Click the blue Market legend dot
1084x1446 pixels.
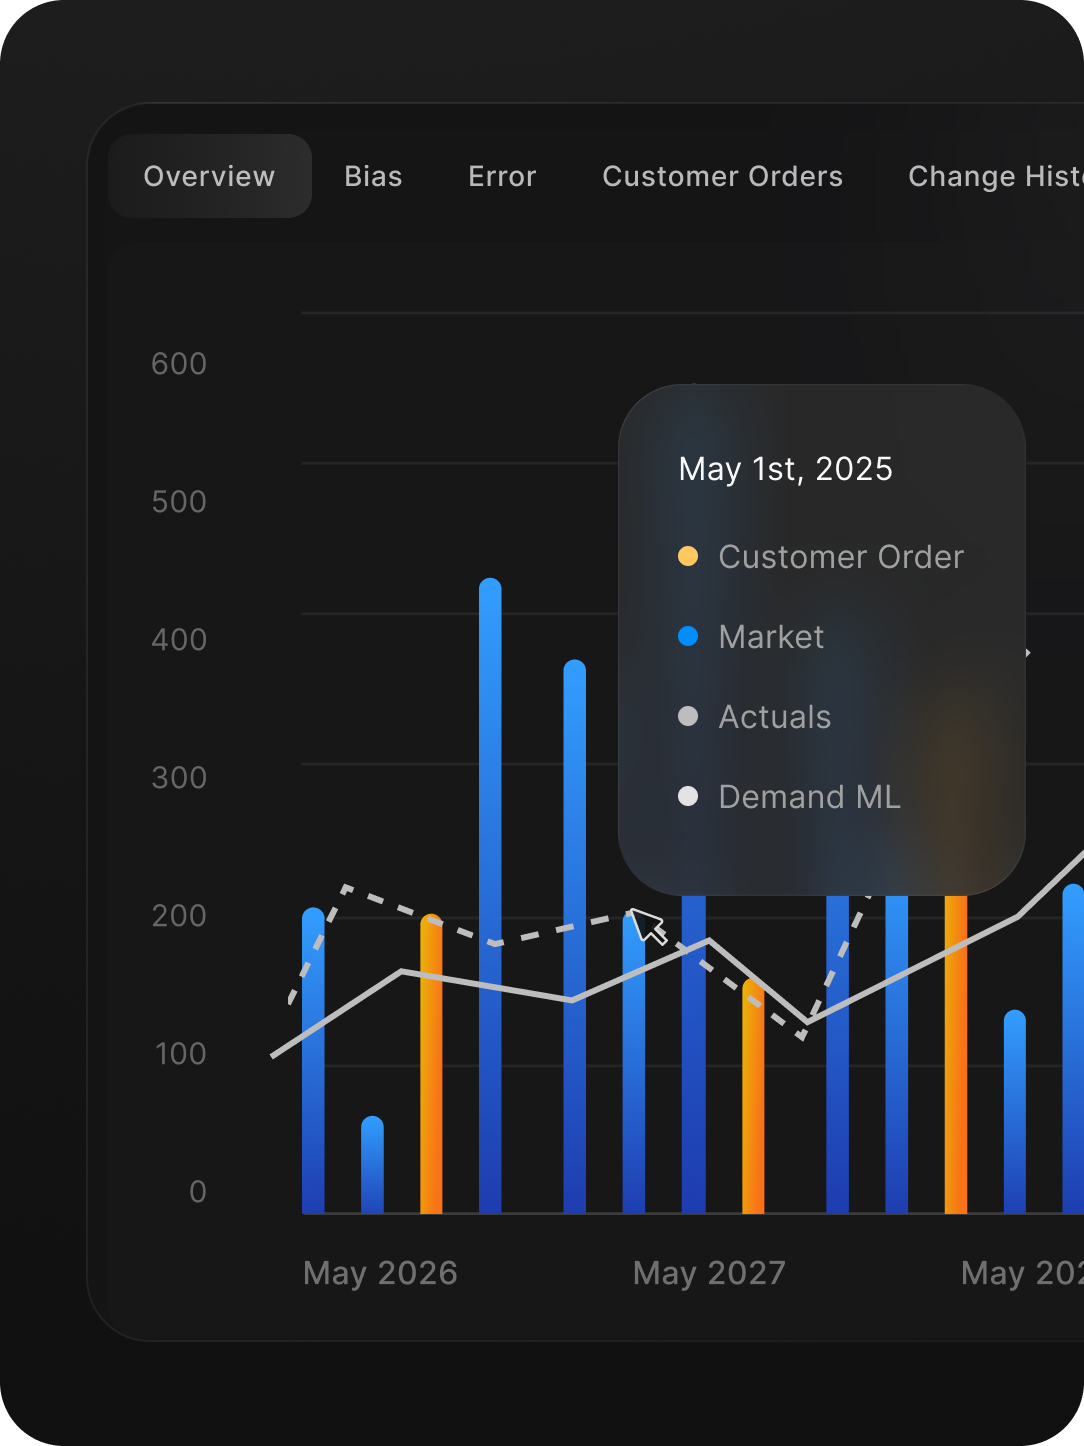point(688,636)
